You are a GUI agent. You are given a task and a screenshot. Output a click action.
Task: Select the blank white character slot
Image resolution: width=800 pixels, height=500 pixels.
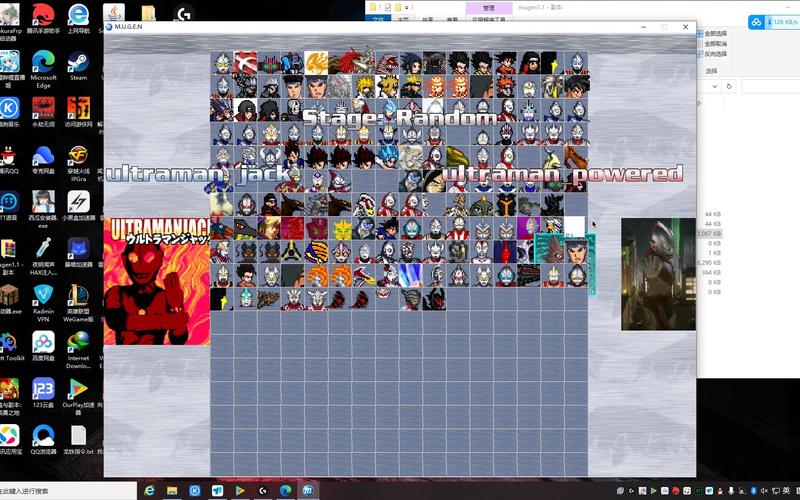coord(574,228)
